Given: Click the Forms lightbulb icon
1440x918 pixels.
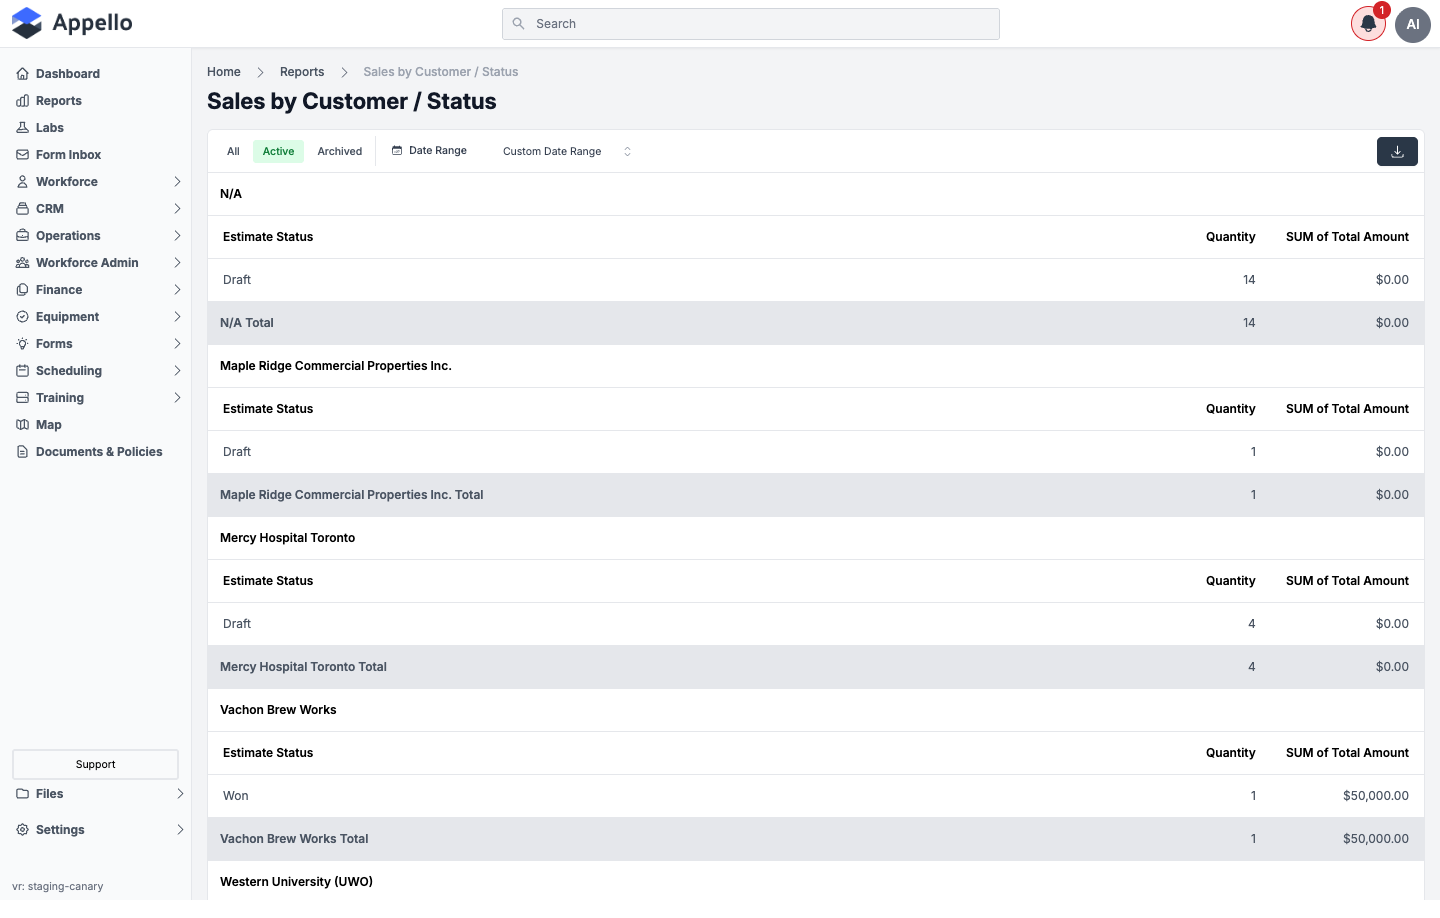Looking at the screenshot, I should (22, 344).
